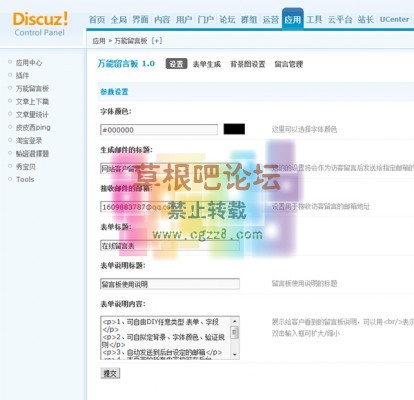Click the textarea scrollbar down arrow
This screenshot has height=400, width=414.
click(235, 355)
